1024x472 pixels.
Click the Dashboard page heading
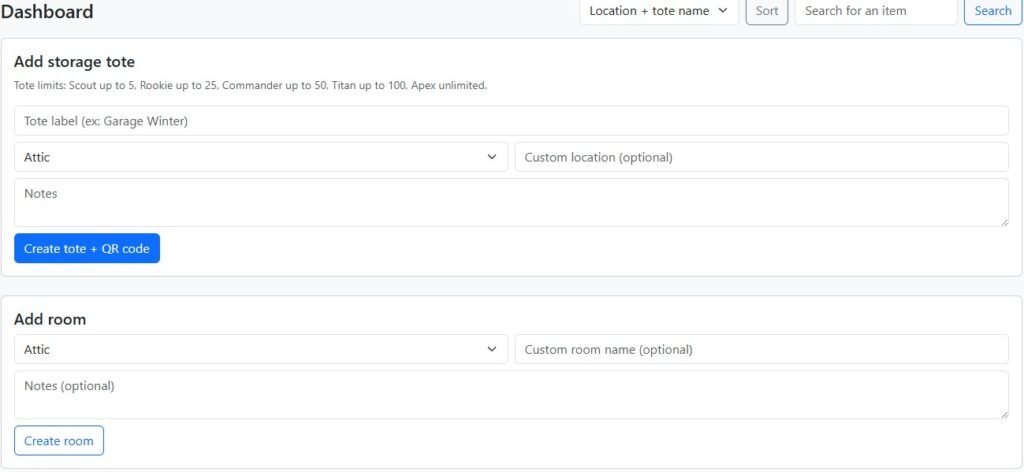click(x=47, y=12)
